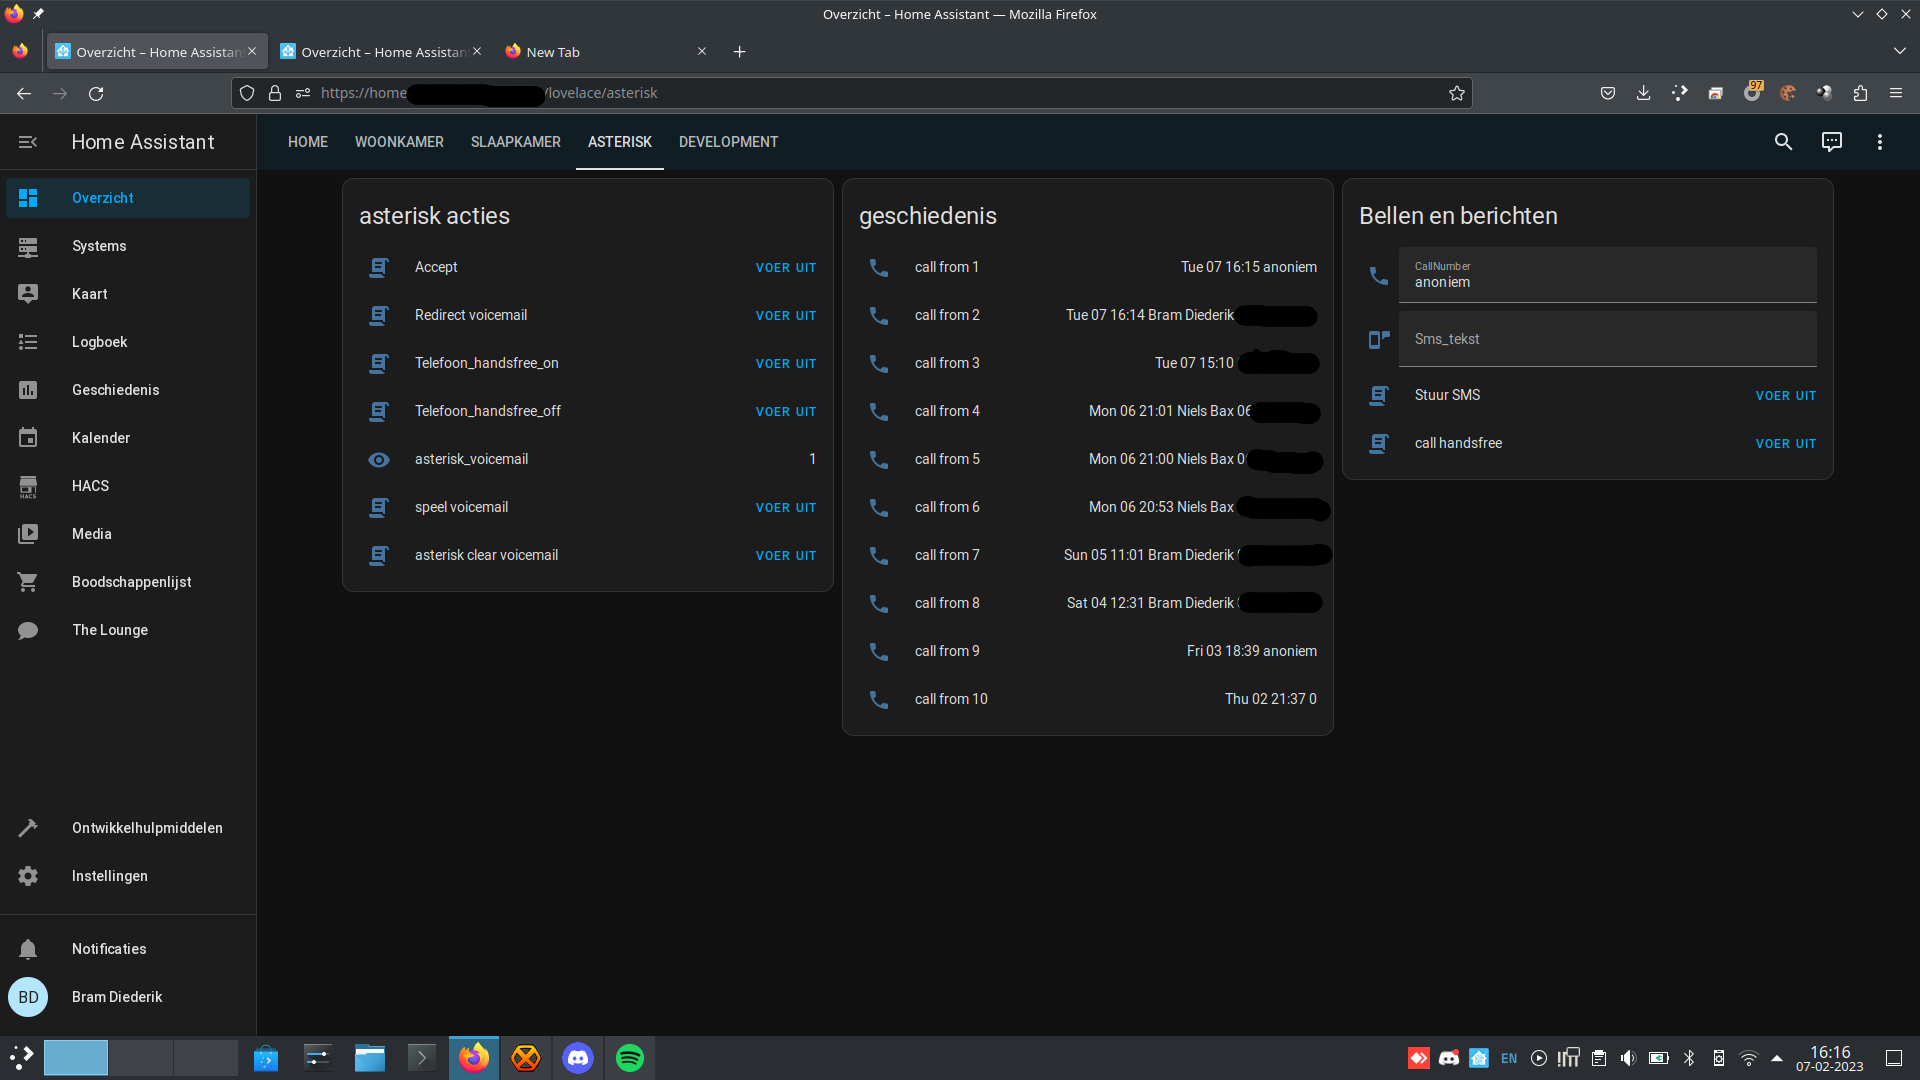The width and height of the screenshot is (1920, 1080).
Task: Expand hidden system tray icons arrow
Action: coord(1777,1058)
